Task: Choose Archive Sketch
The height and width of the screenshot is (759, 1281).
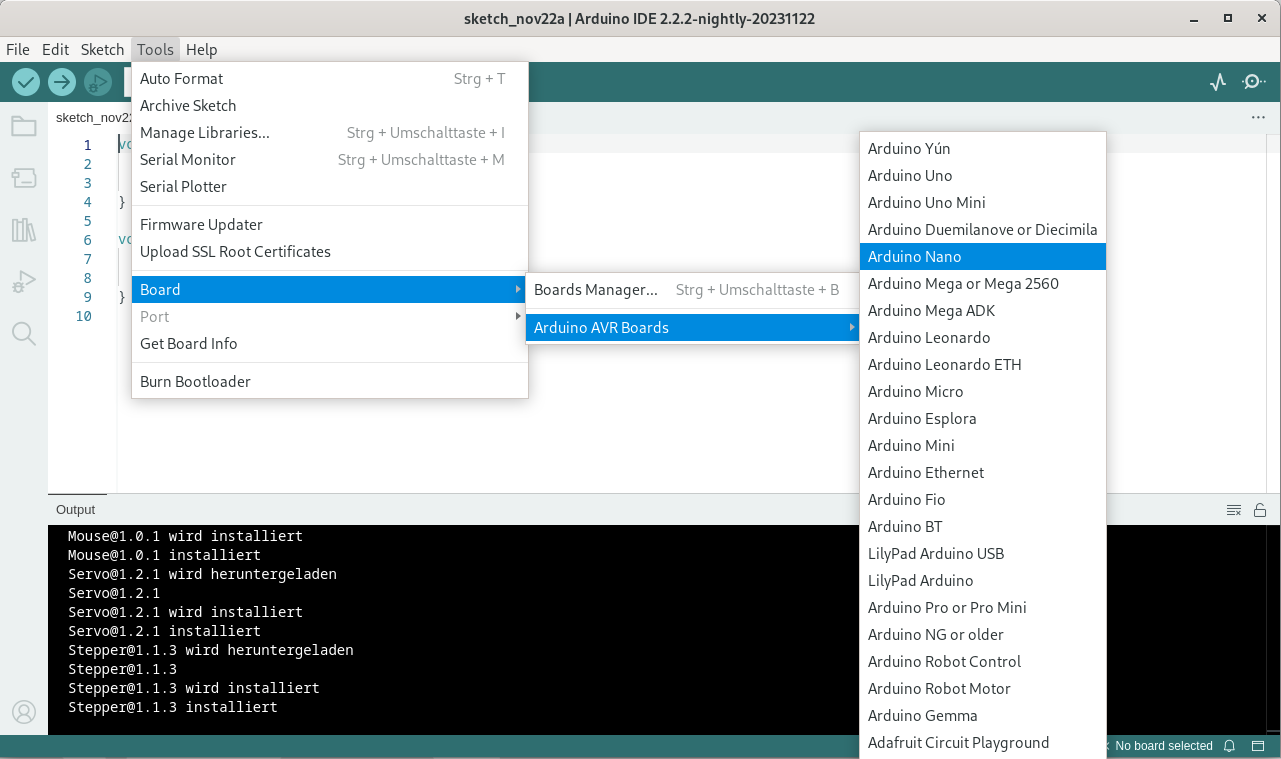Action: tap(330, 105)
